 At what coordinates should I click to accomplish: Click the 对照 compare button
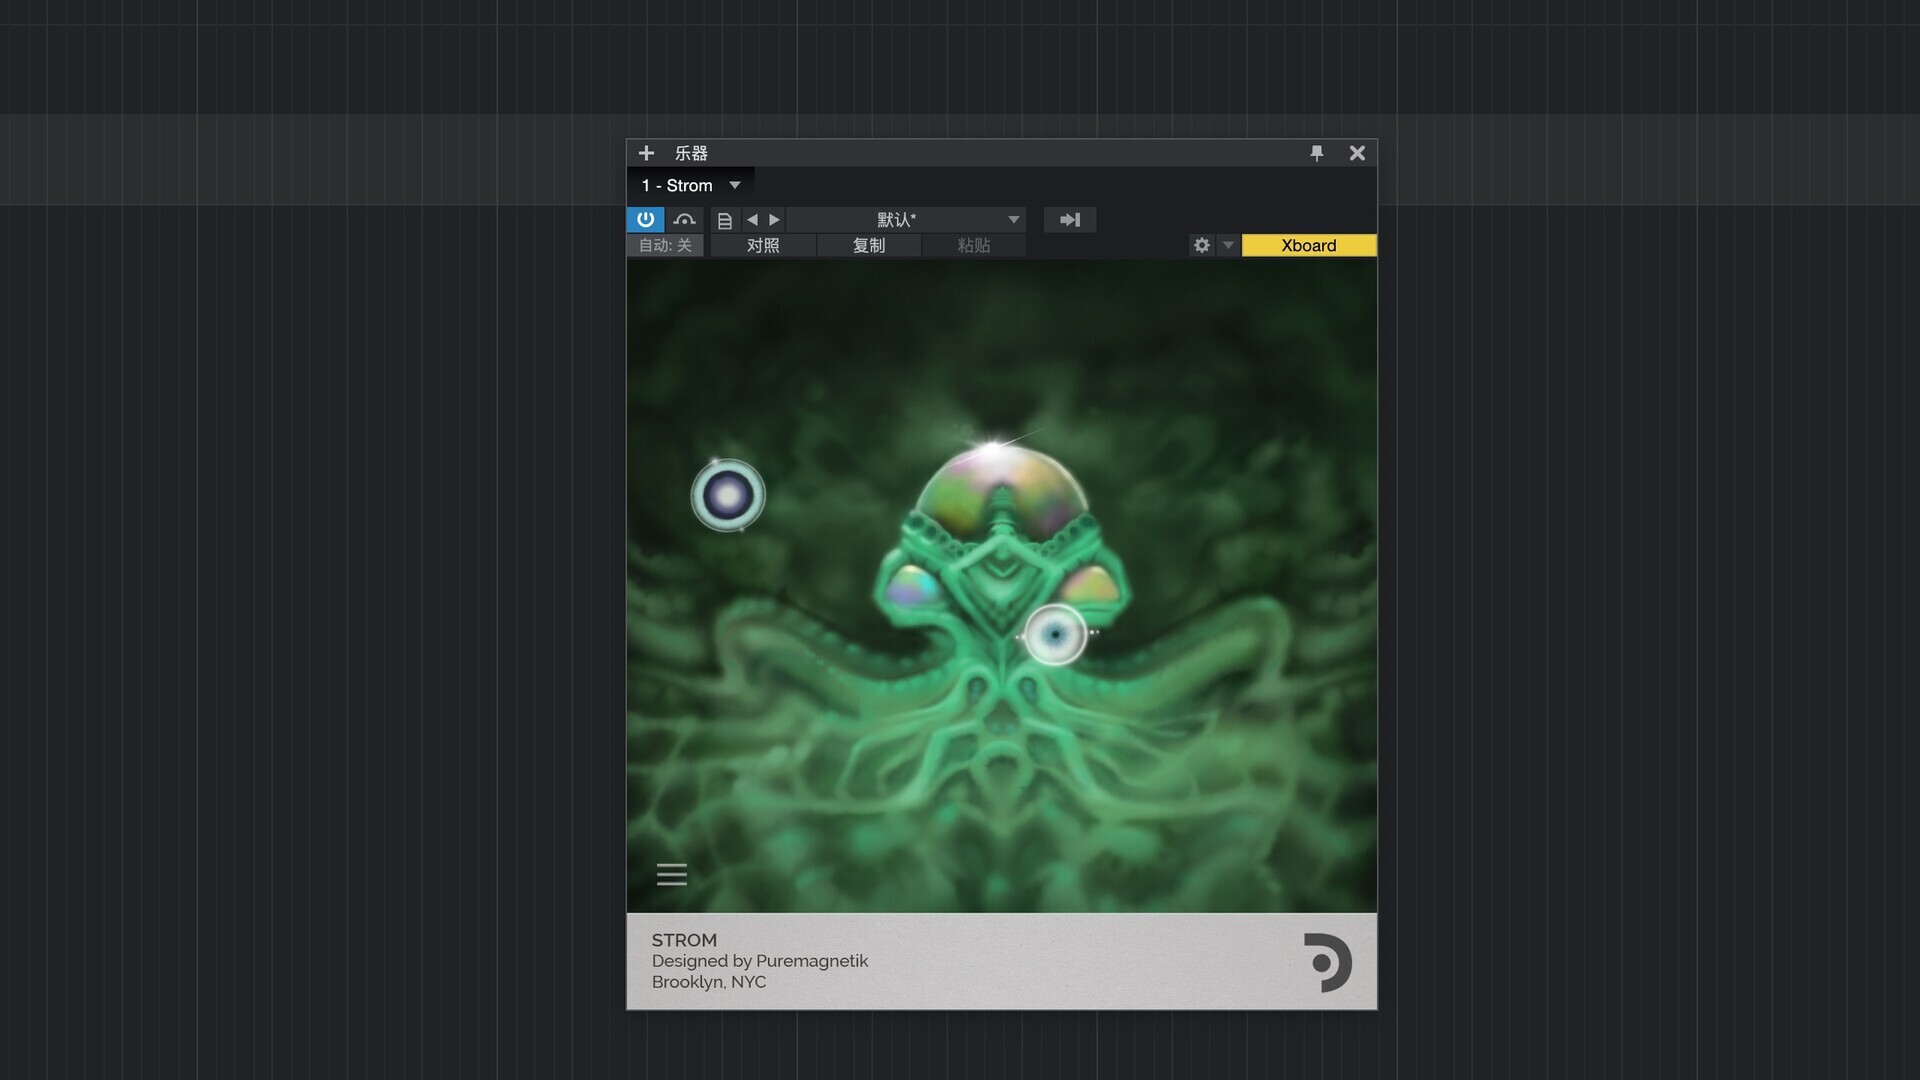(763, 245)
